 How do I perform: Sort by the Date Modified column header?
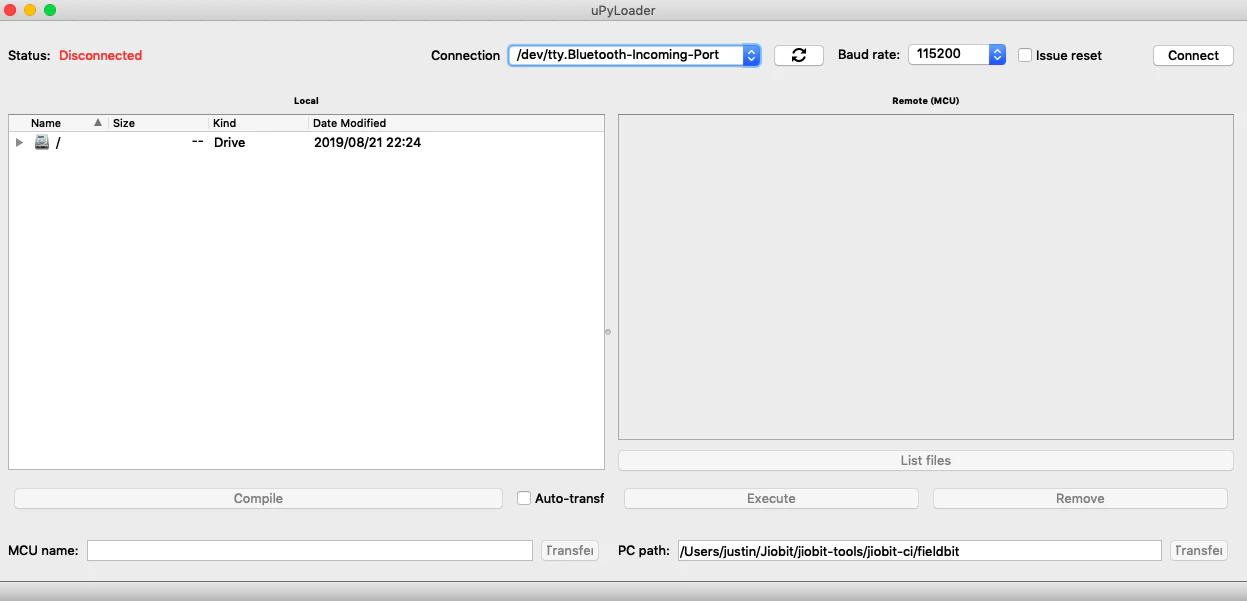click(456, 123)
